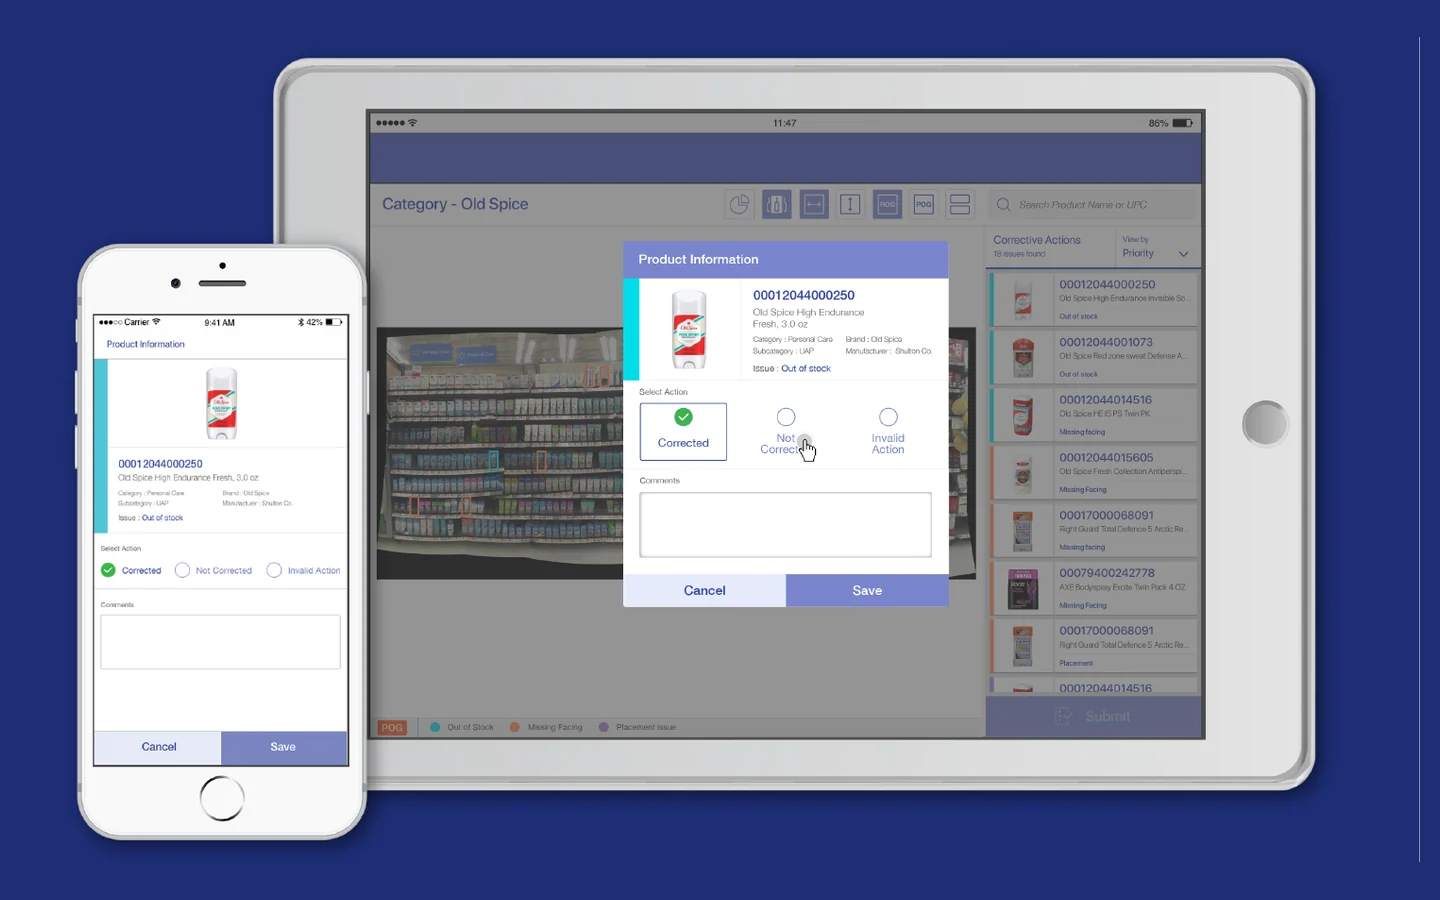The image size is (1440, 900).
Task: Open issue 00012044015605 Old Spice Fresh Collection
Action: [x=1094, y=473]
